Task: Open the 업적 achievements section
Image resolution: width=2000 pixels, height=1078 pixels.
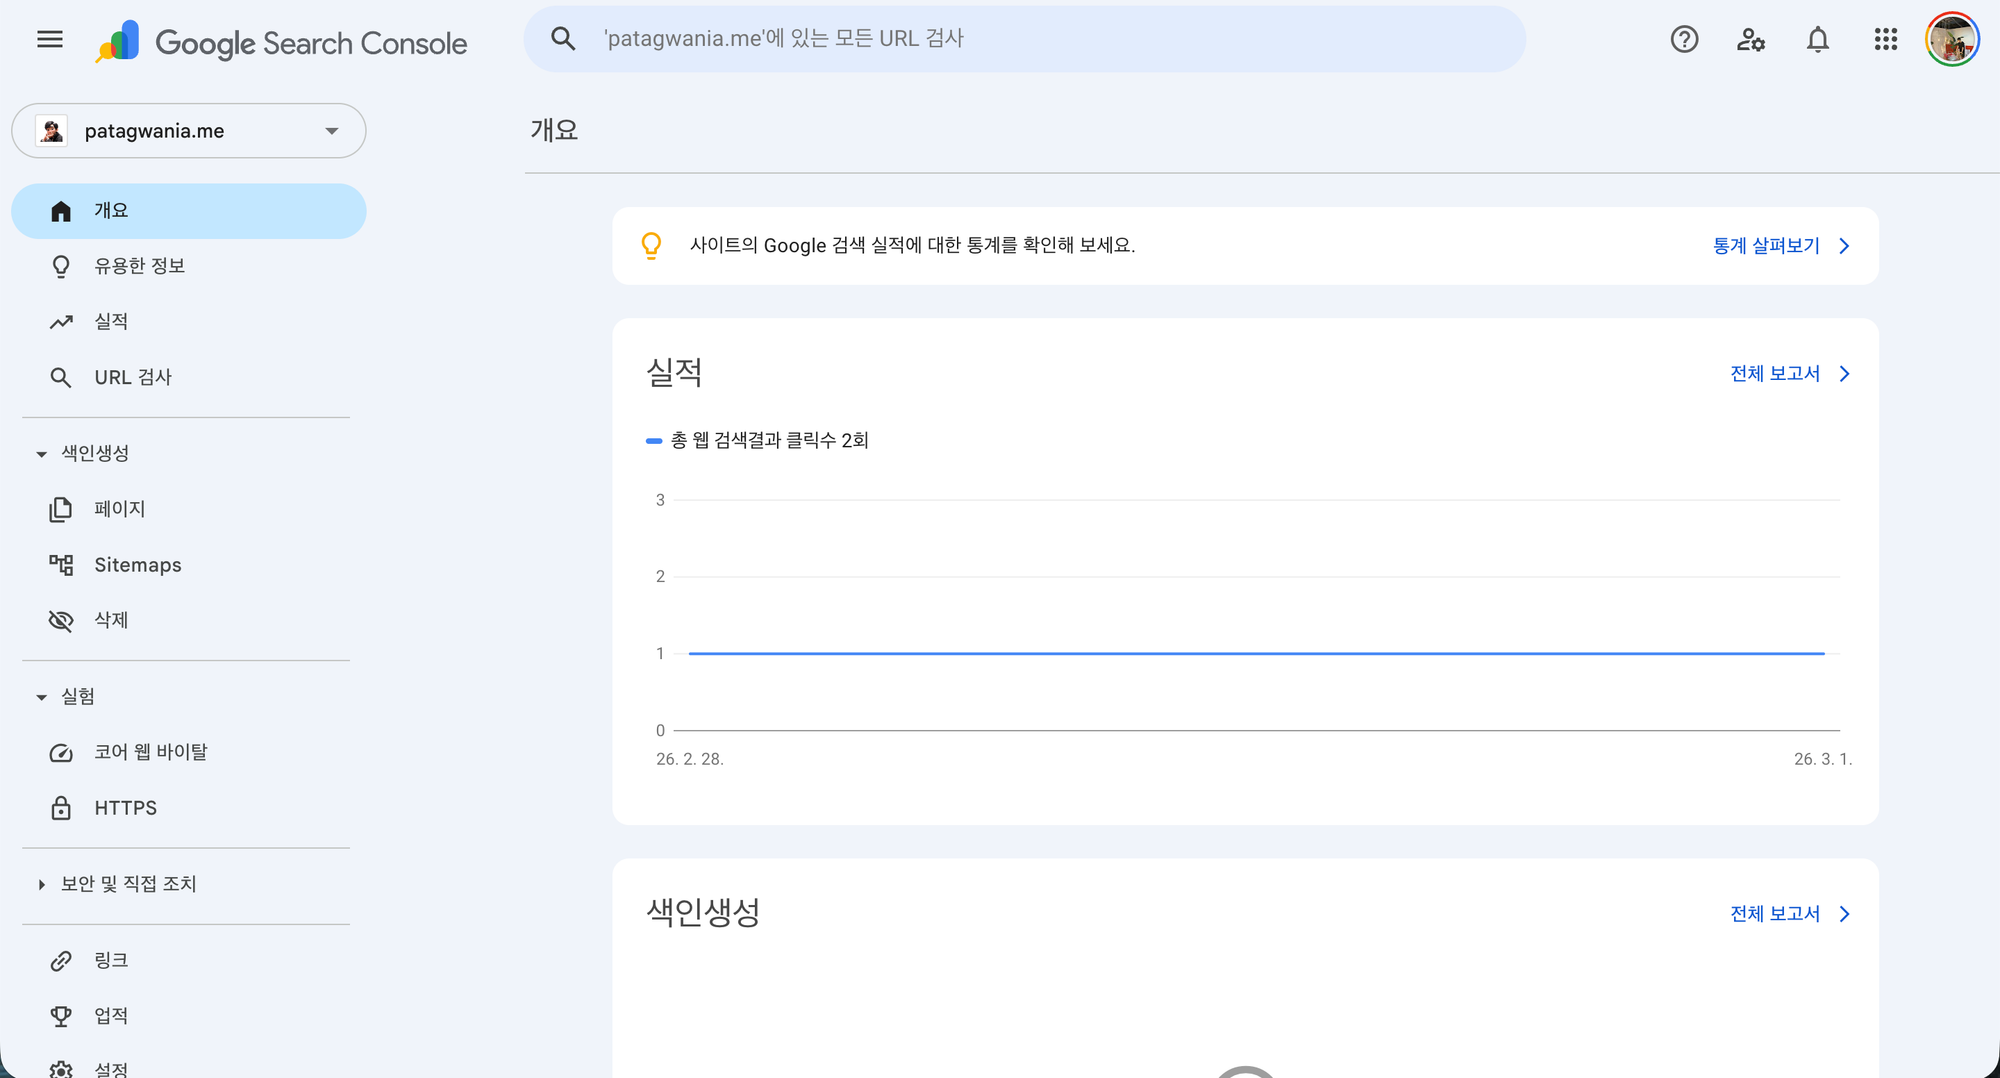Action: pyautogui.click(x=112, y=1015)
